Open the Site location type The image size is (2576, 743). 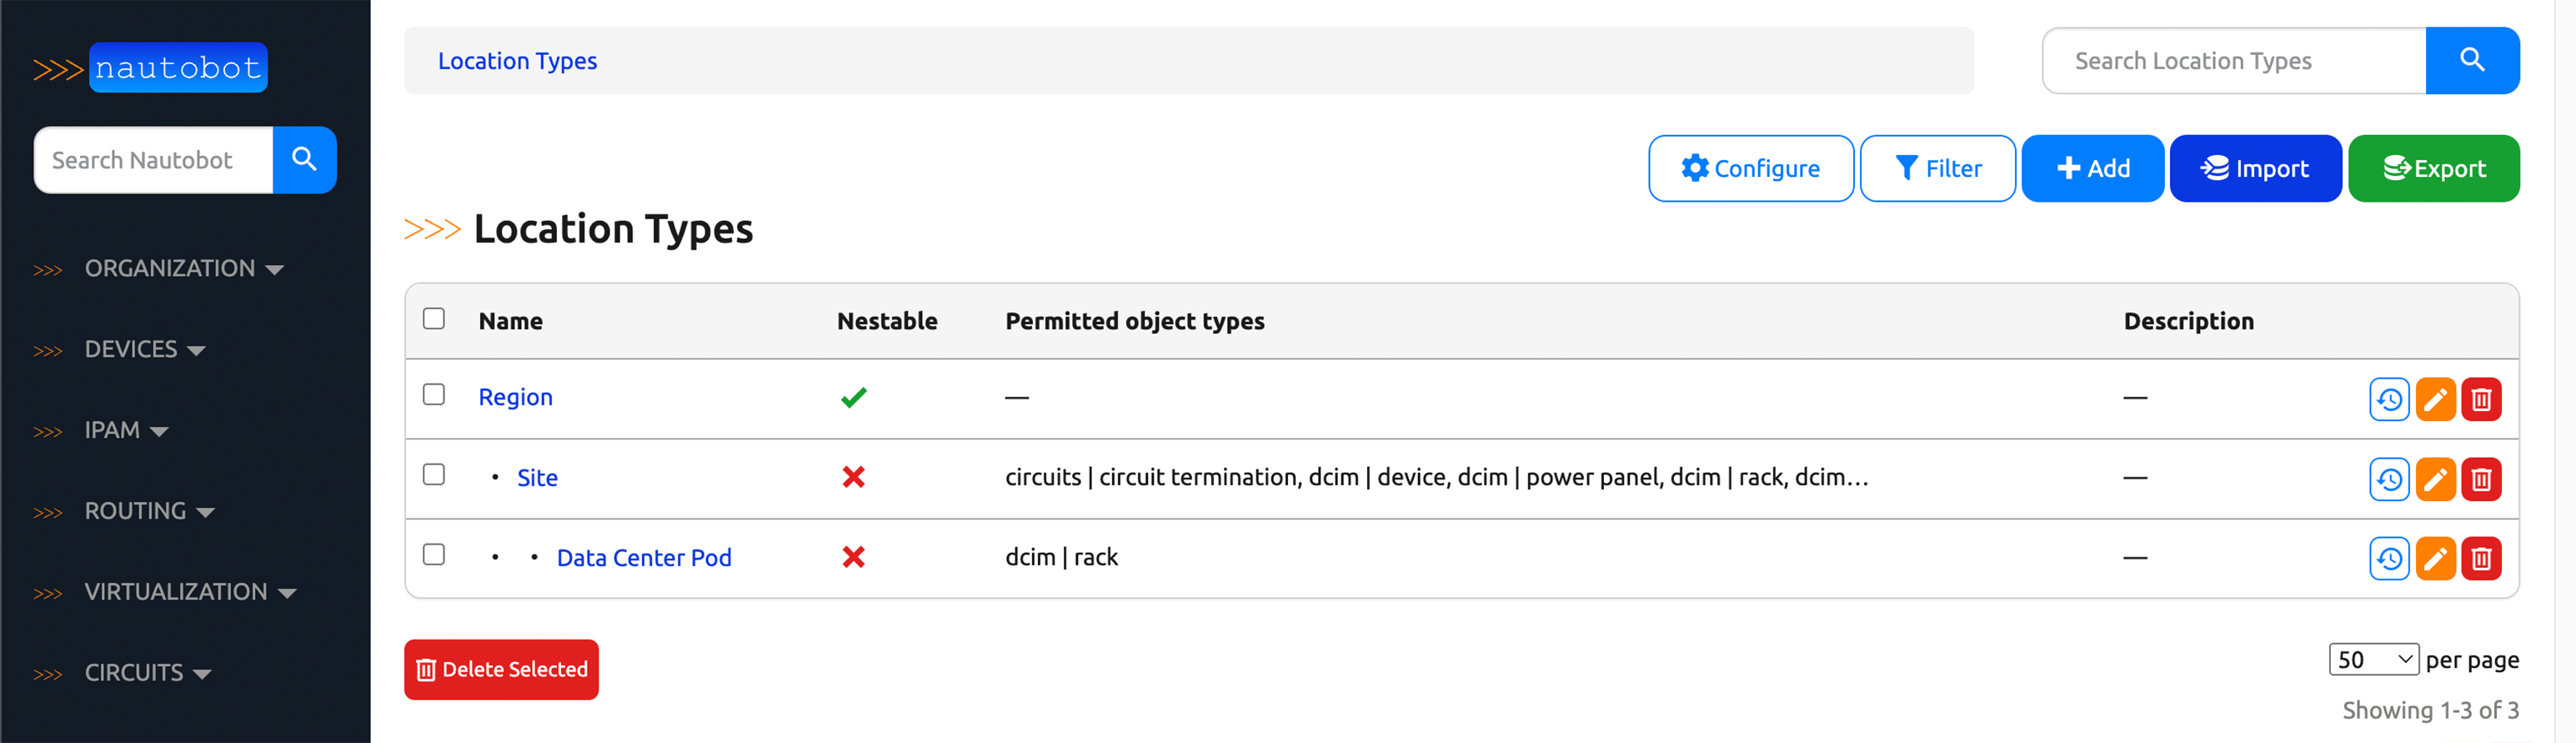537,478
